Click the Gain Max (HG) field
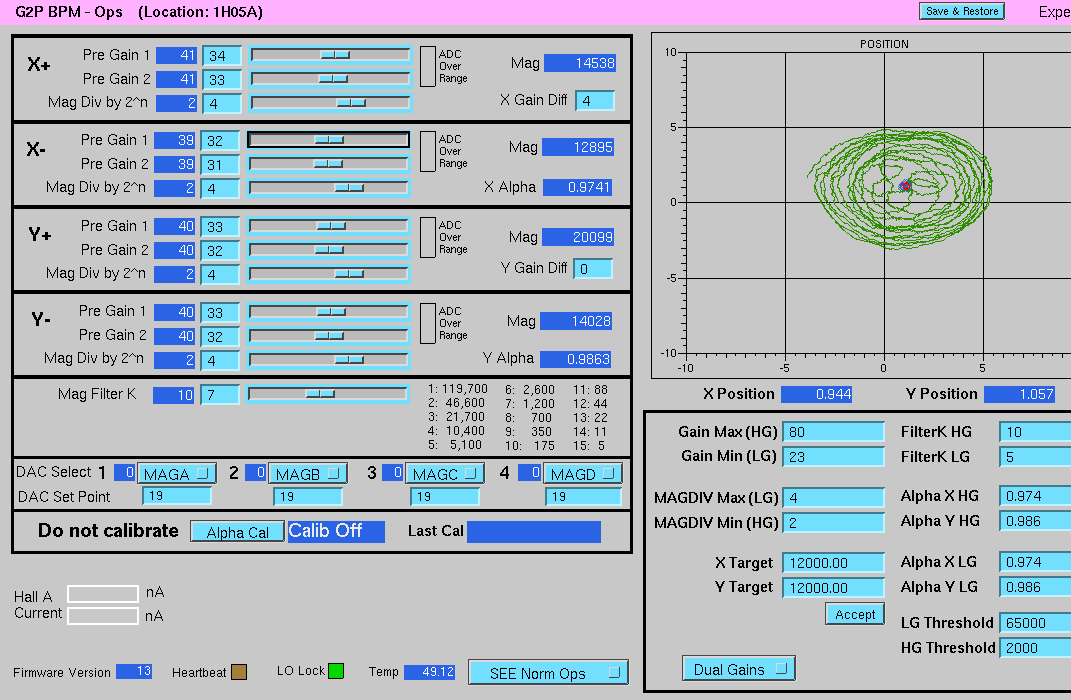Image resolution: width=1071 pixels, height=700 pixels. point(833,432)
